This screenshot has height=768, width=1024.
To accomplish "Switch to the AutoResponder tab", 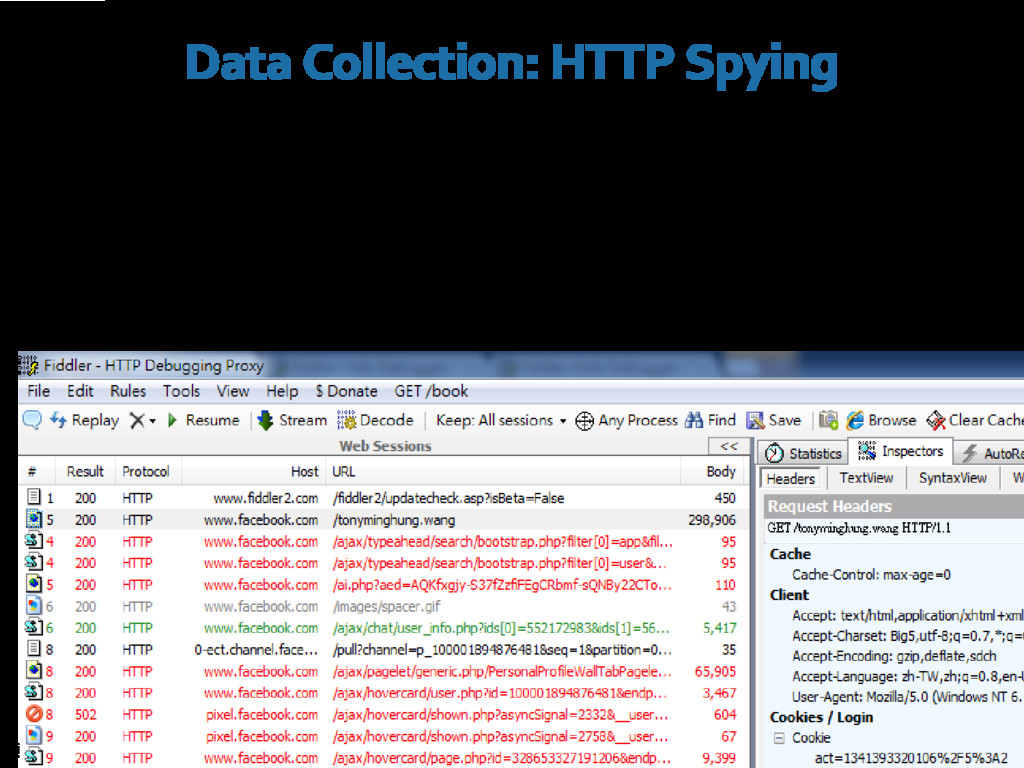I will [991, 453].
